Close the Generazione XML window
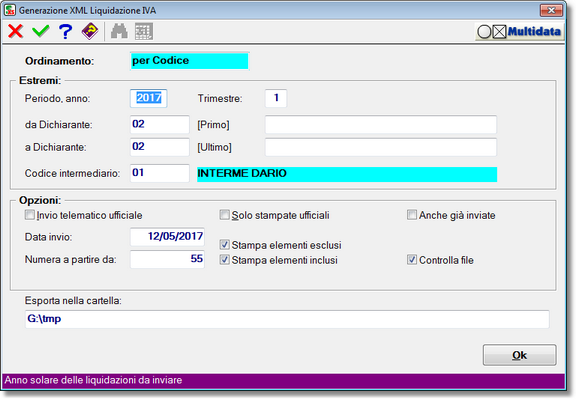Image resolution: width=576 pixels, height=400 pixels. coord(551,10)
